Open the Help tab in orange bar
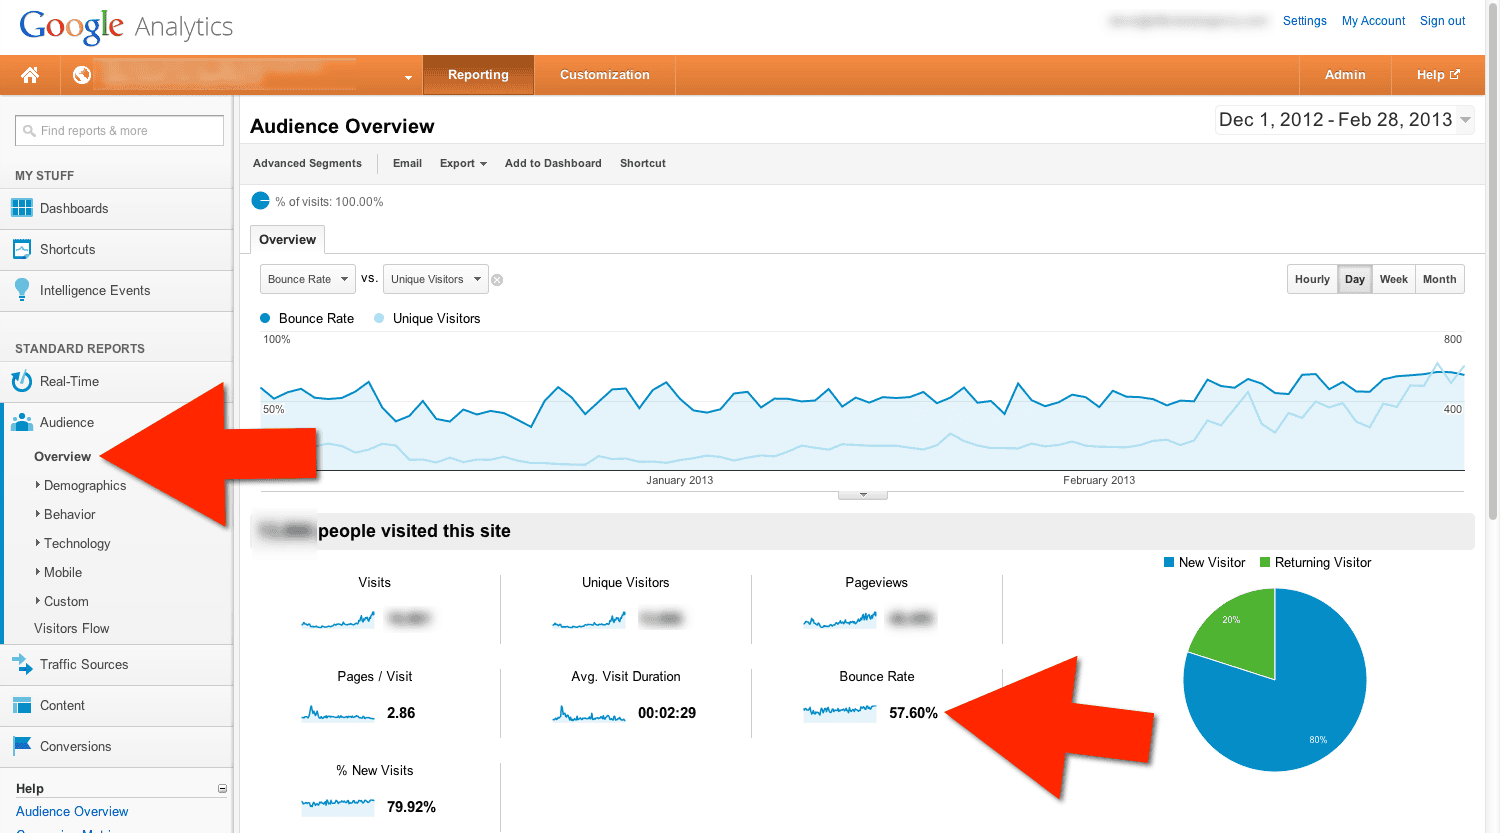 (x=1438, y=75)
